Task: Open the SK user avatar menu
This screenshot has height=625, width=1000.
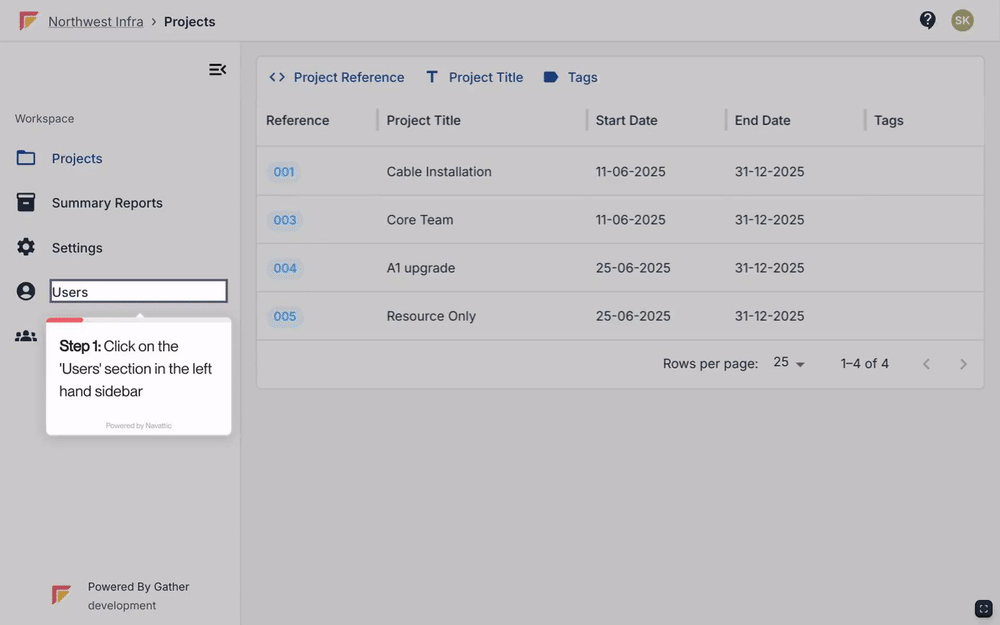Action: click(962, 20)
